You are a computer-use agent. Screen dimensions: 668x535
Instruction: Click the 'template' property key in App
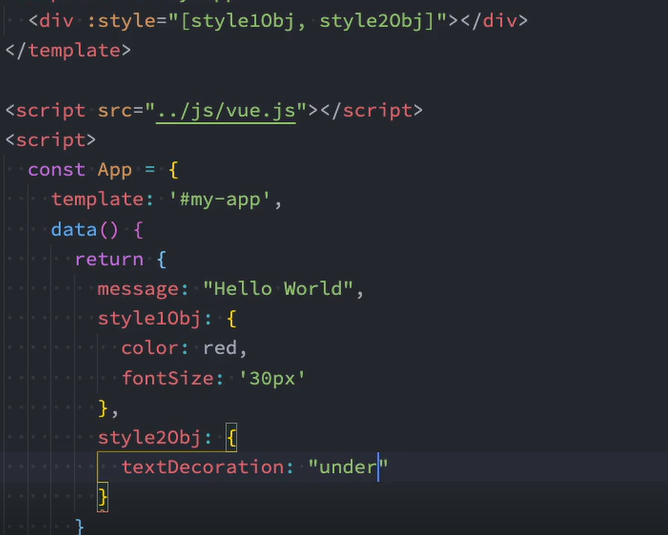[x=97, y=200]
